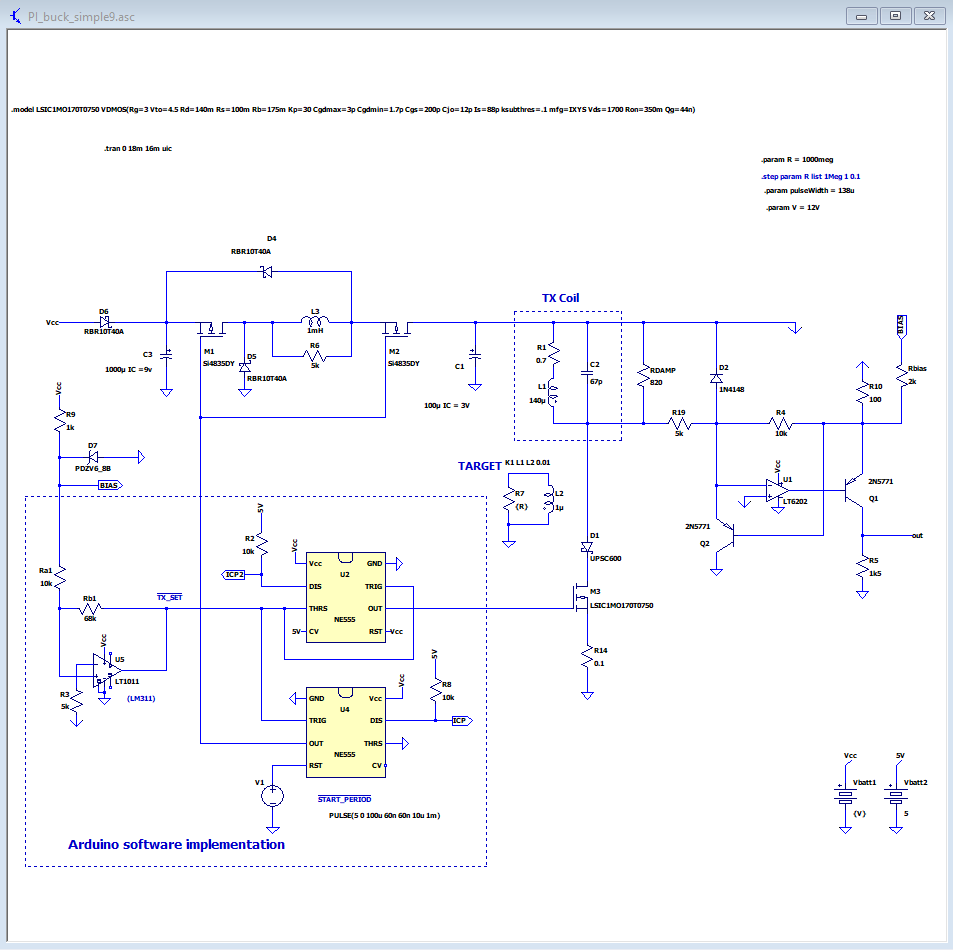Click the out net label
The width and height of the screenshot is (953, 950).
coord(917,535)
